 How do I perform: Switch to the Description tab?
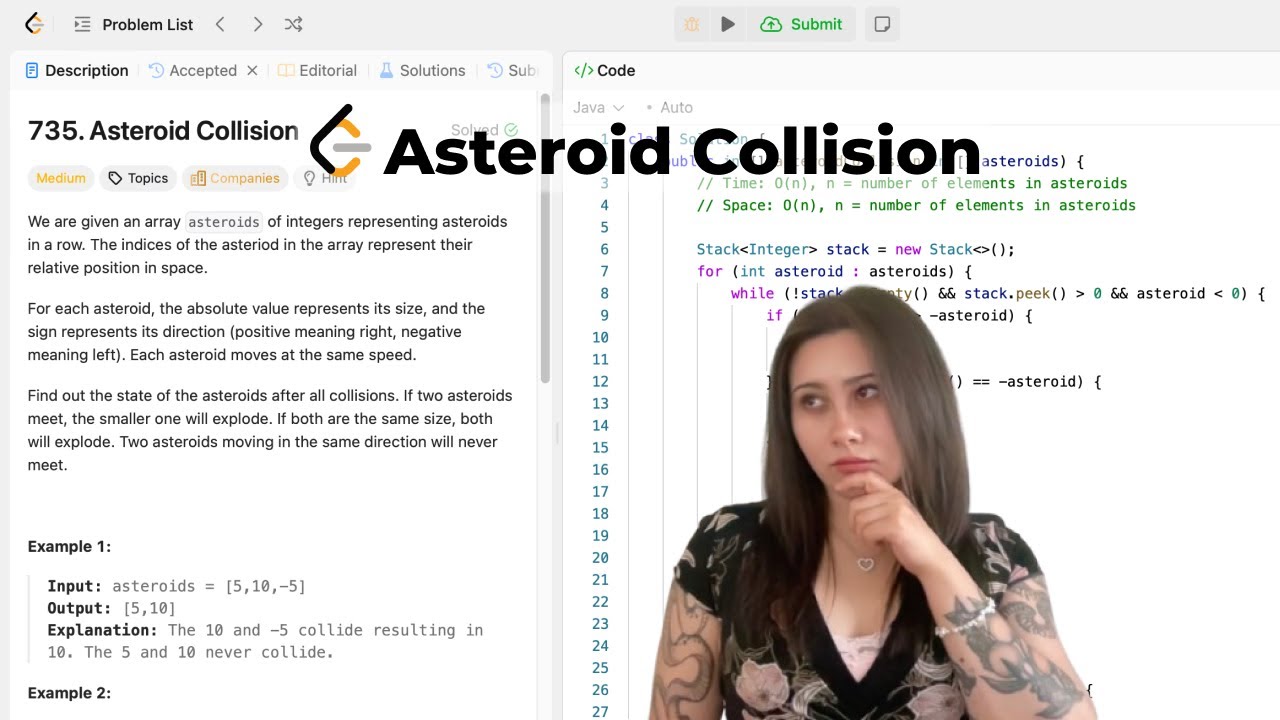click(x=77, y=70)
